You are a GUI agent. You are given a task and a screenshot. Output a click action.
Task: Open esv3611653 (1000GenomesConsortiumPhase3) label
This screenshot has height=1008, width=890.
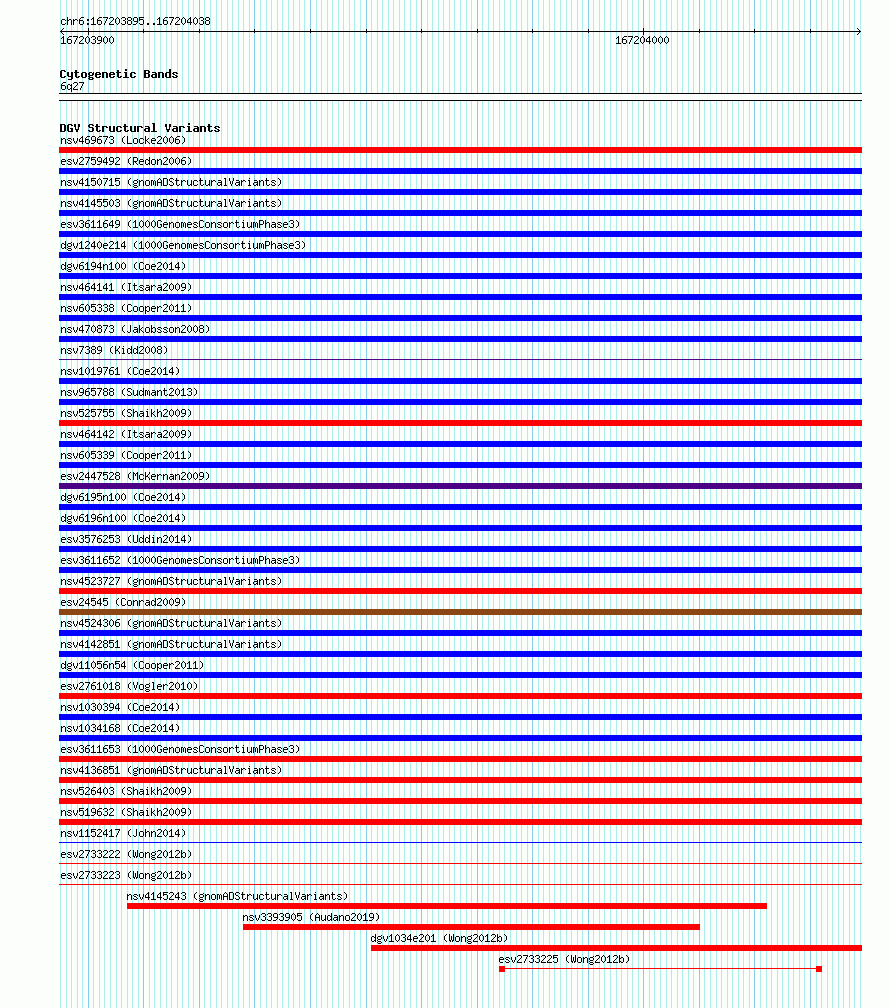click(180, 750)
